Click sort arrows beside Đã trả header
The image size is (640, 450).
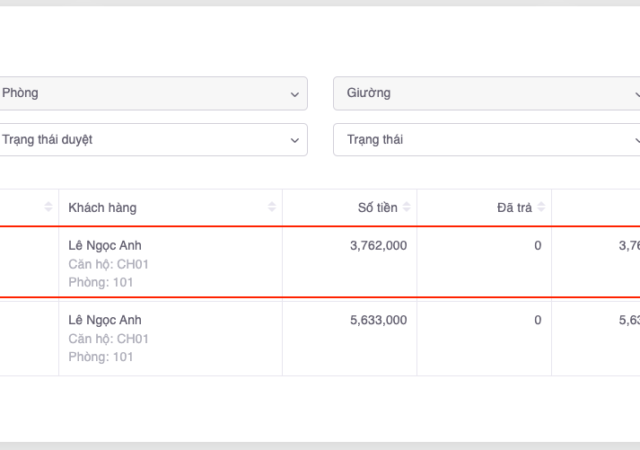(x=541, y=207)
